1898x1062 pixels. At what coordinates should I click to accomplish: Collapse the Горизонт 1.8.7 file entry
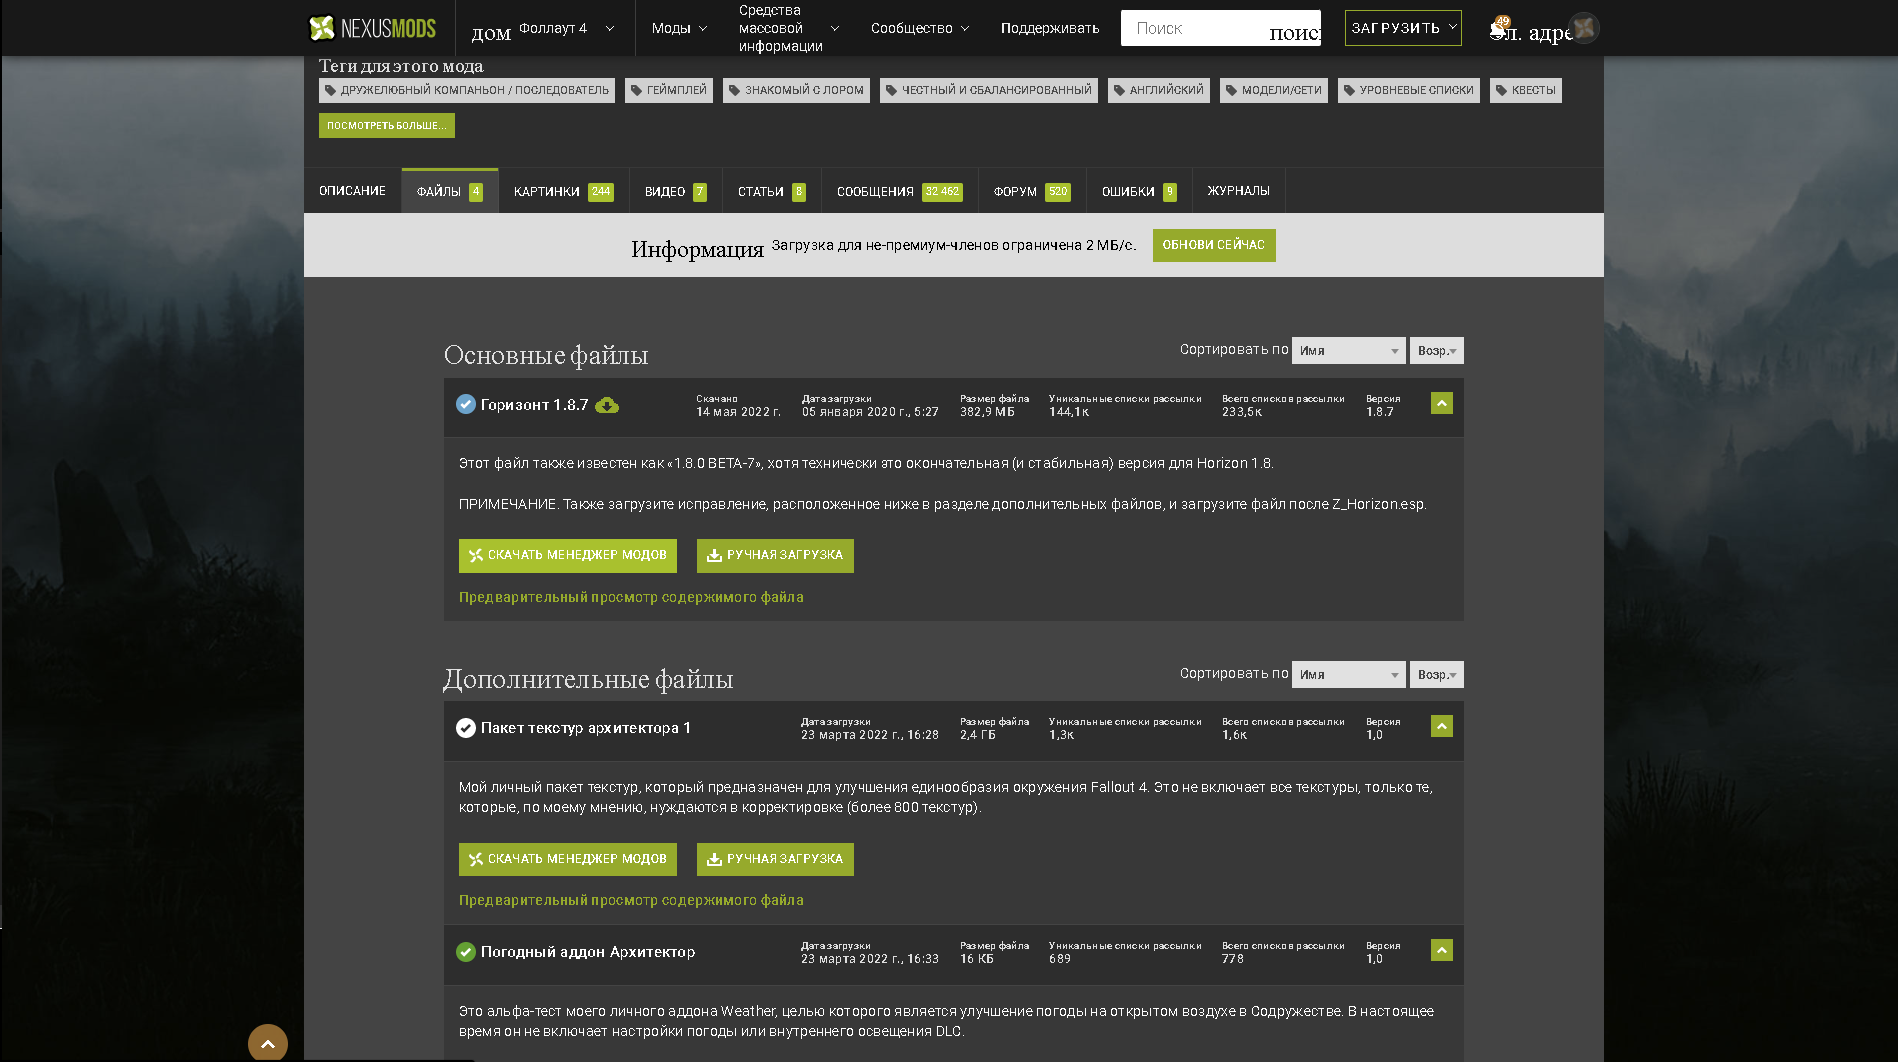point(1441,403)
